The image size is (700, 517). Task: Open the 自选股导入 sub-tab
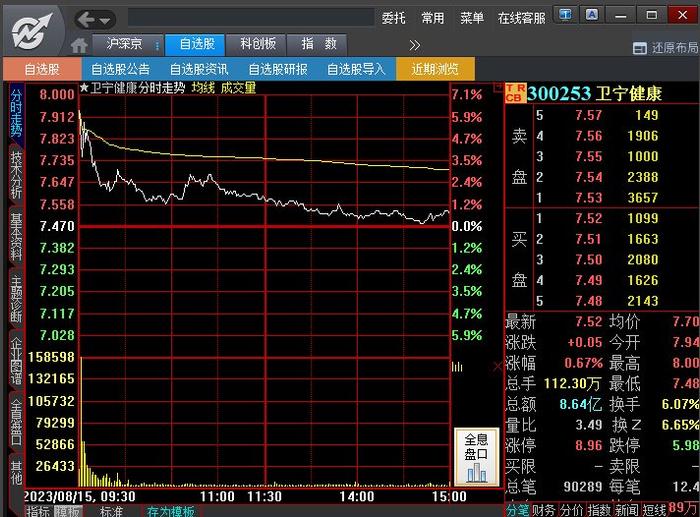[356, 69]
